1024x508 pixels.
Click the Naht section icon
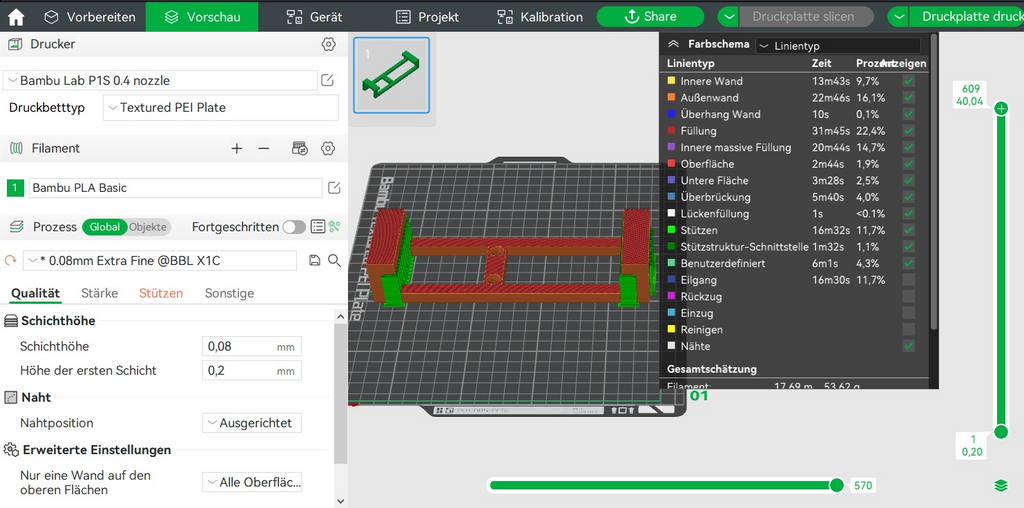click(11, 397)
